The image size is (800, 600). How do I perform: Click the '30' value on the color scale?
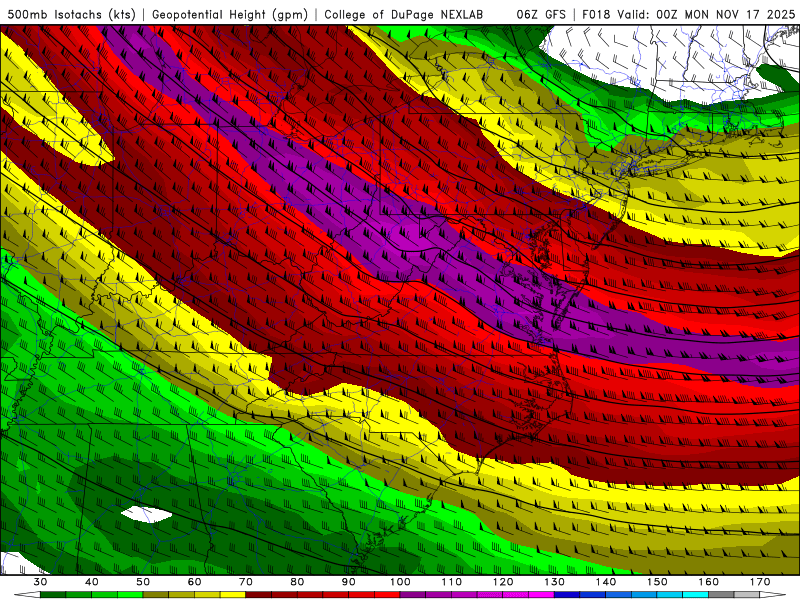tap(40, 582)
